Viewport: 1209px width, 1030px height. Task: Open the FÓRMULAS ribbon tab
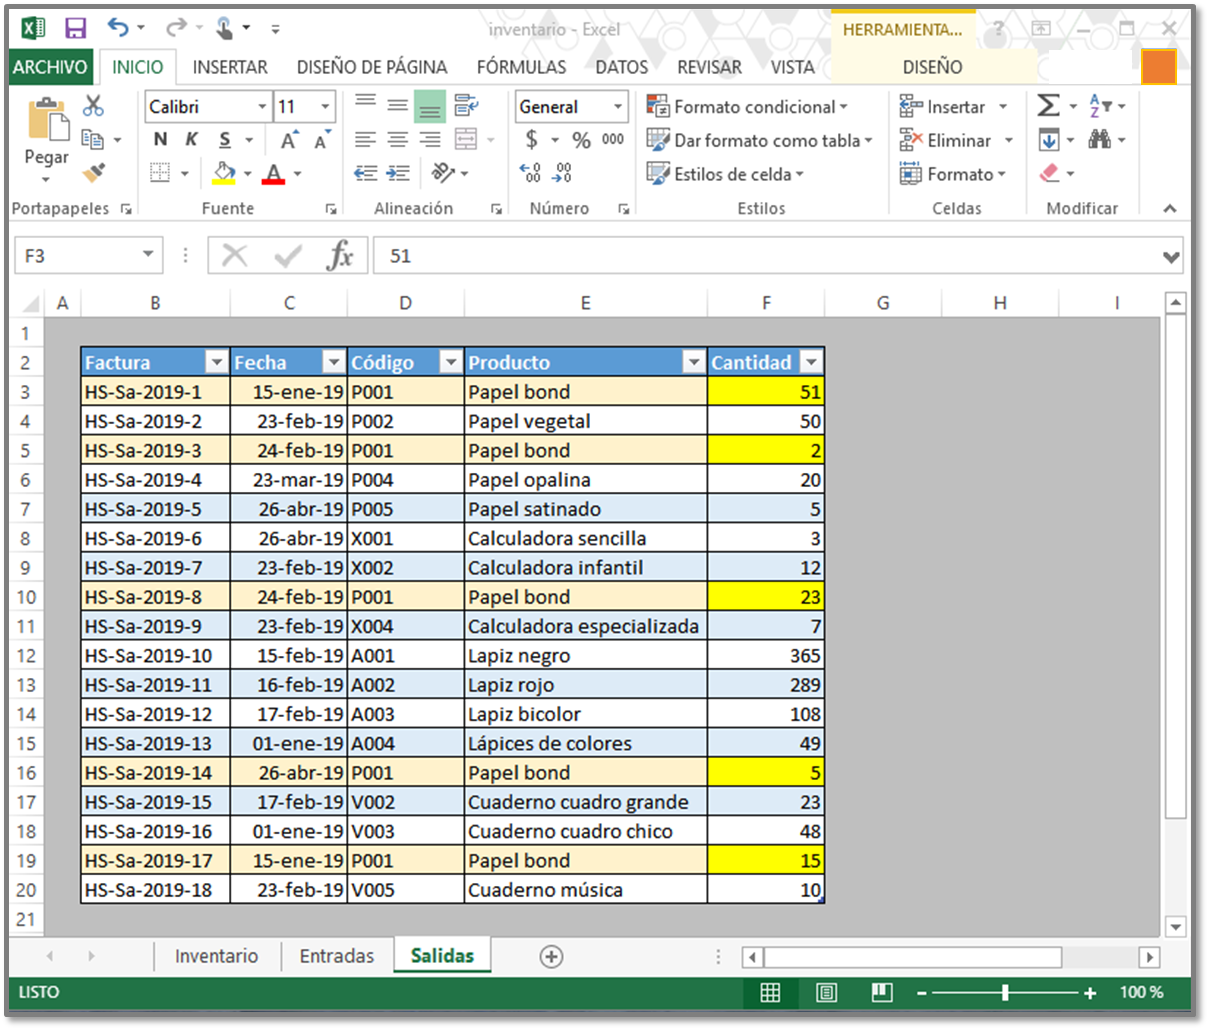click(x=521, y=67)
